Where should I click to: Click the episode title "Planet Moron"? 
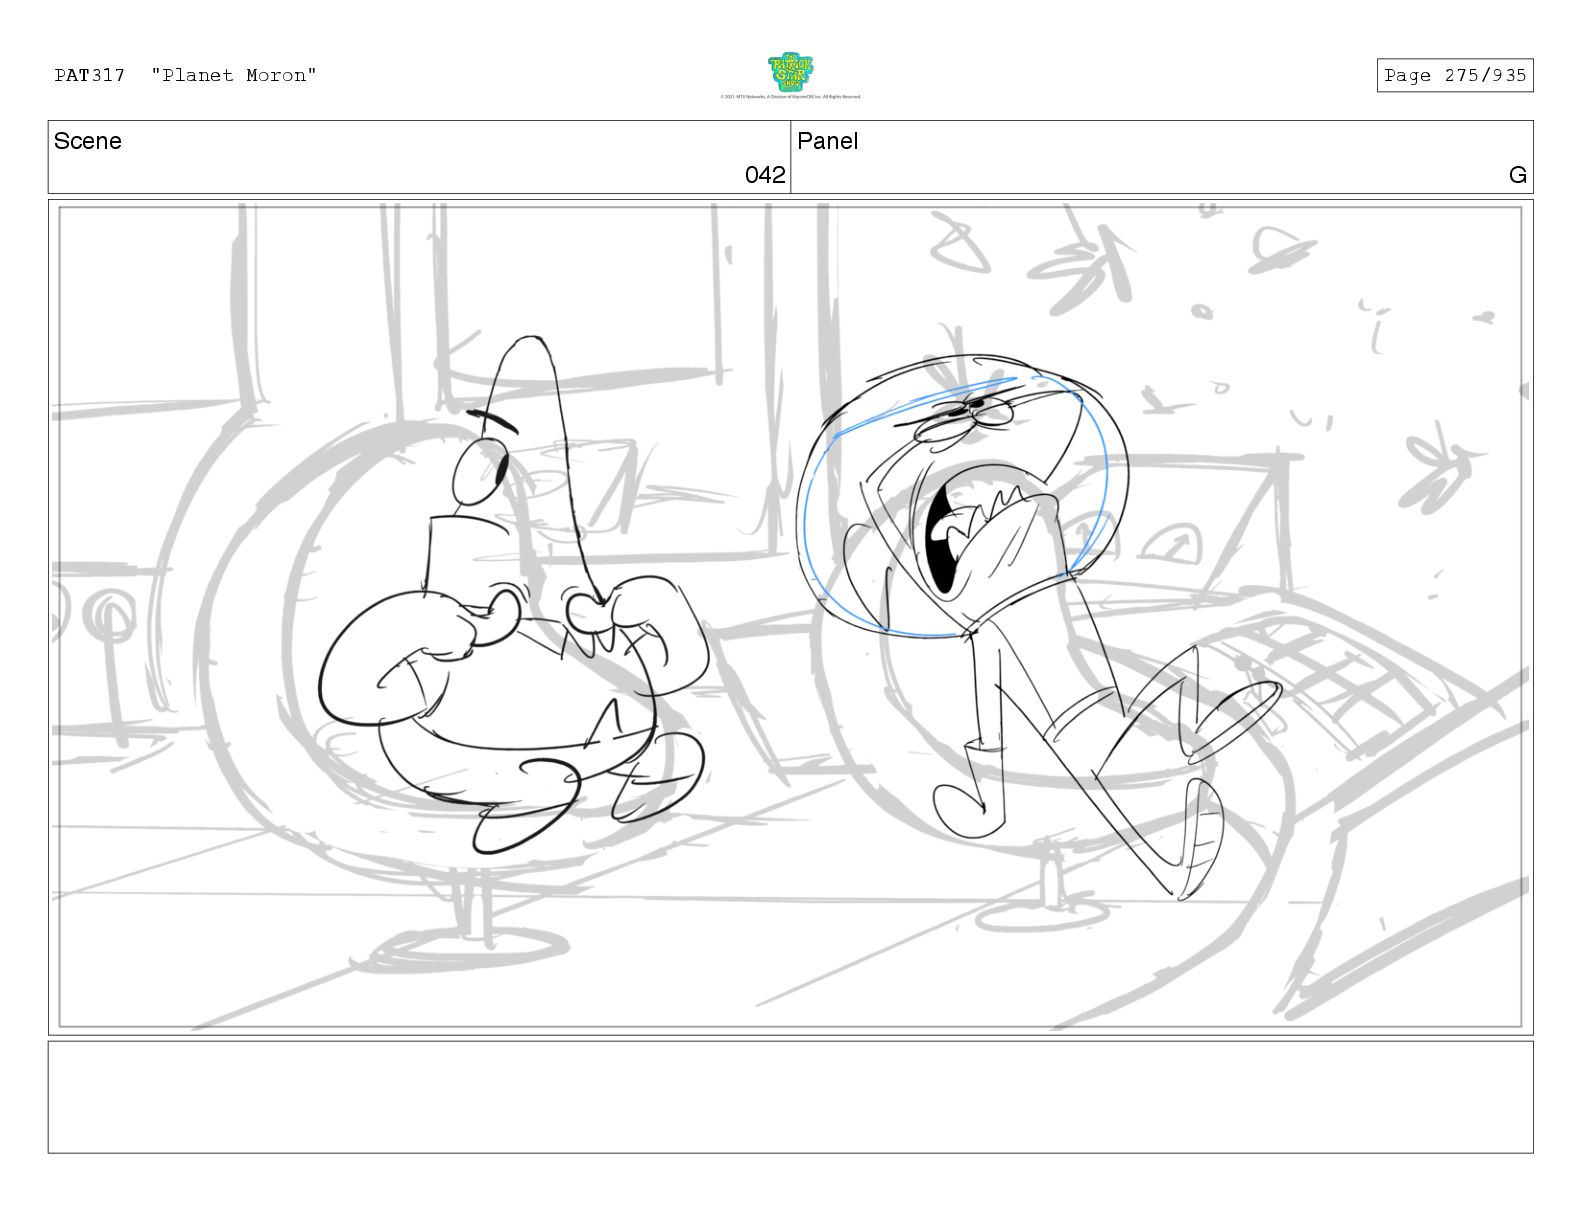(x=234, y=75)
